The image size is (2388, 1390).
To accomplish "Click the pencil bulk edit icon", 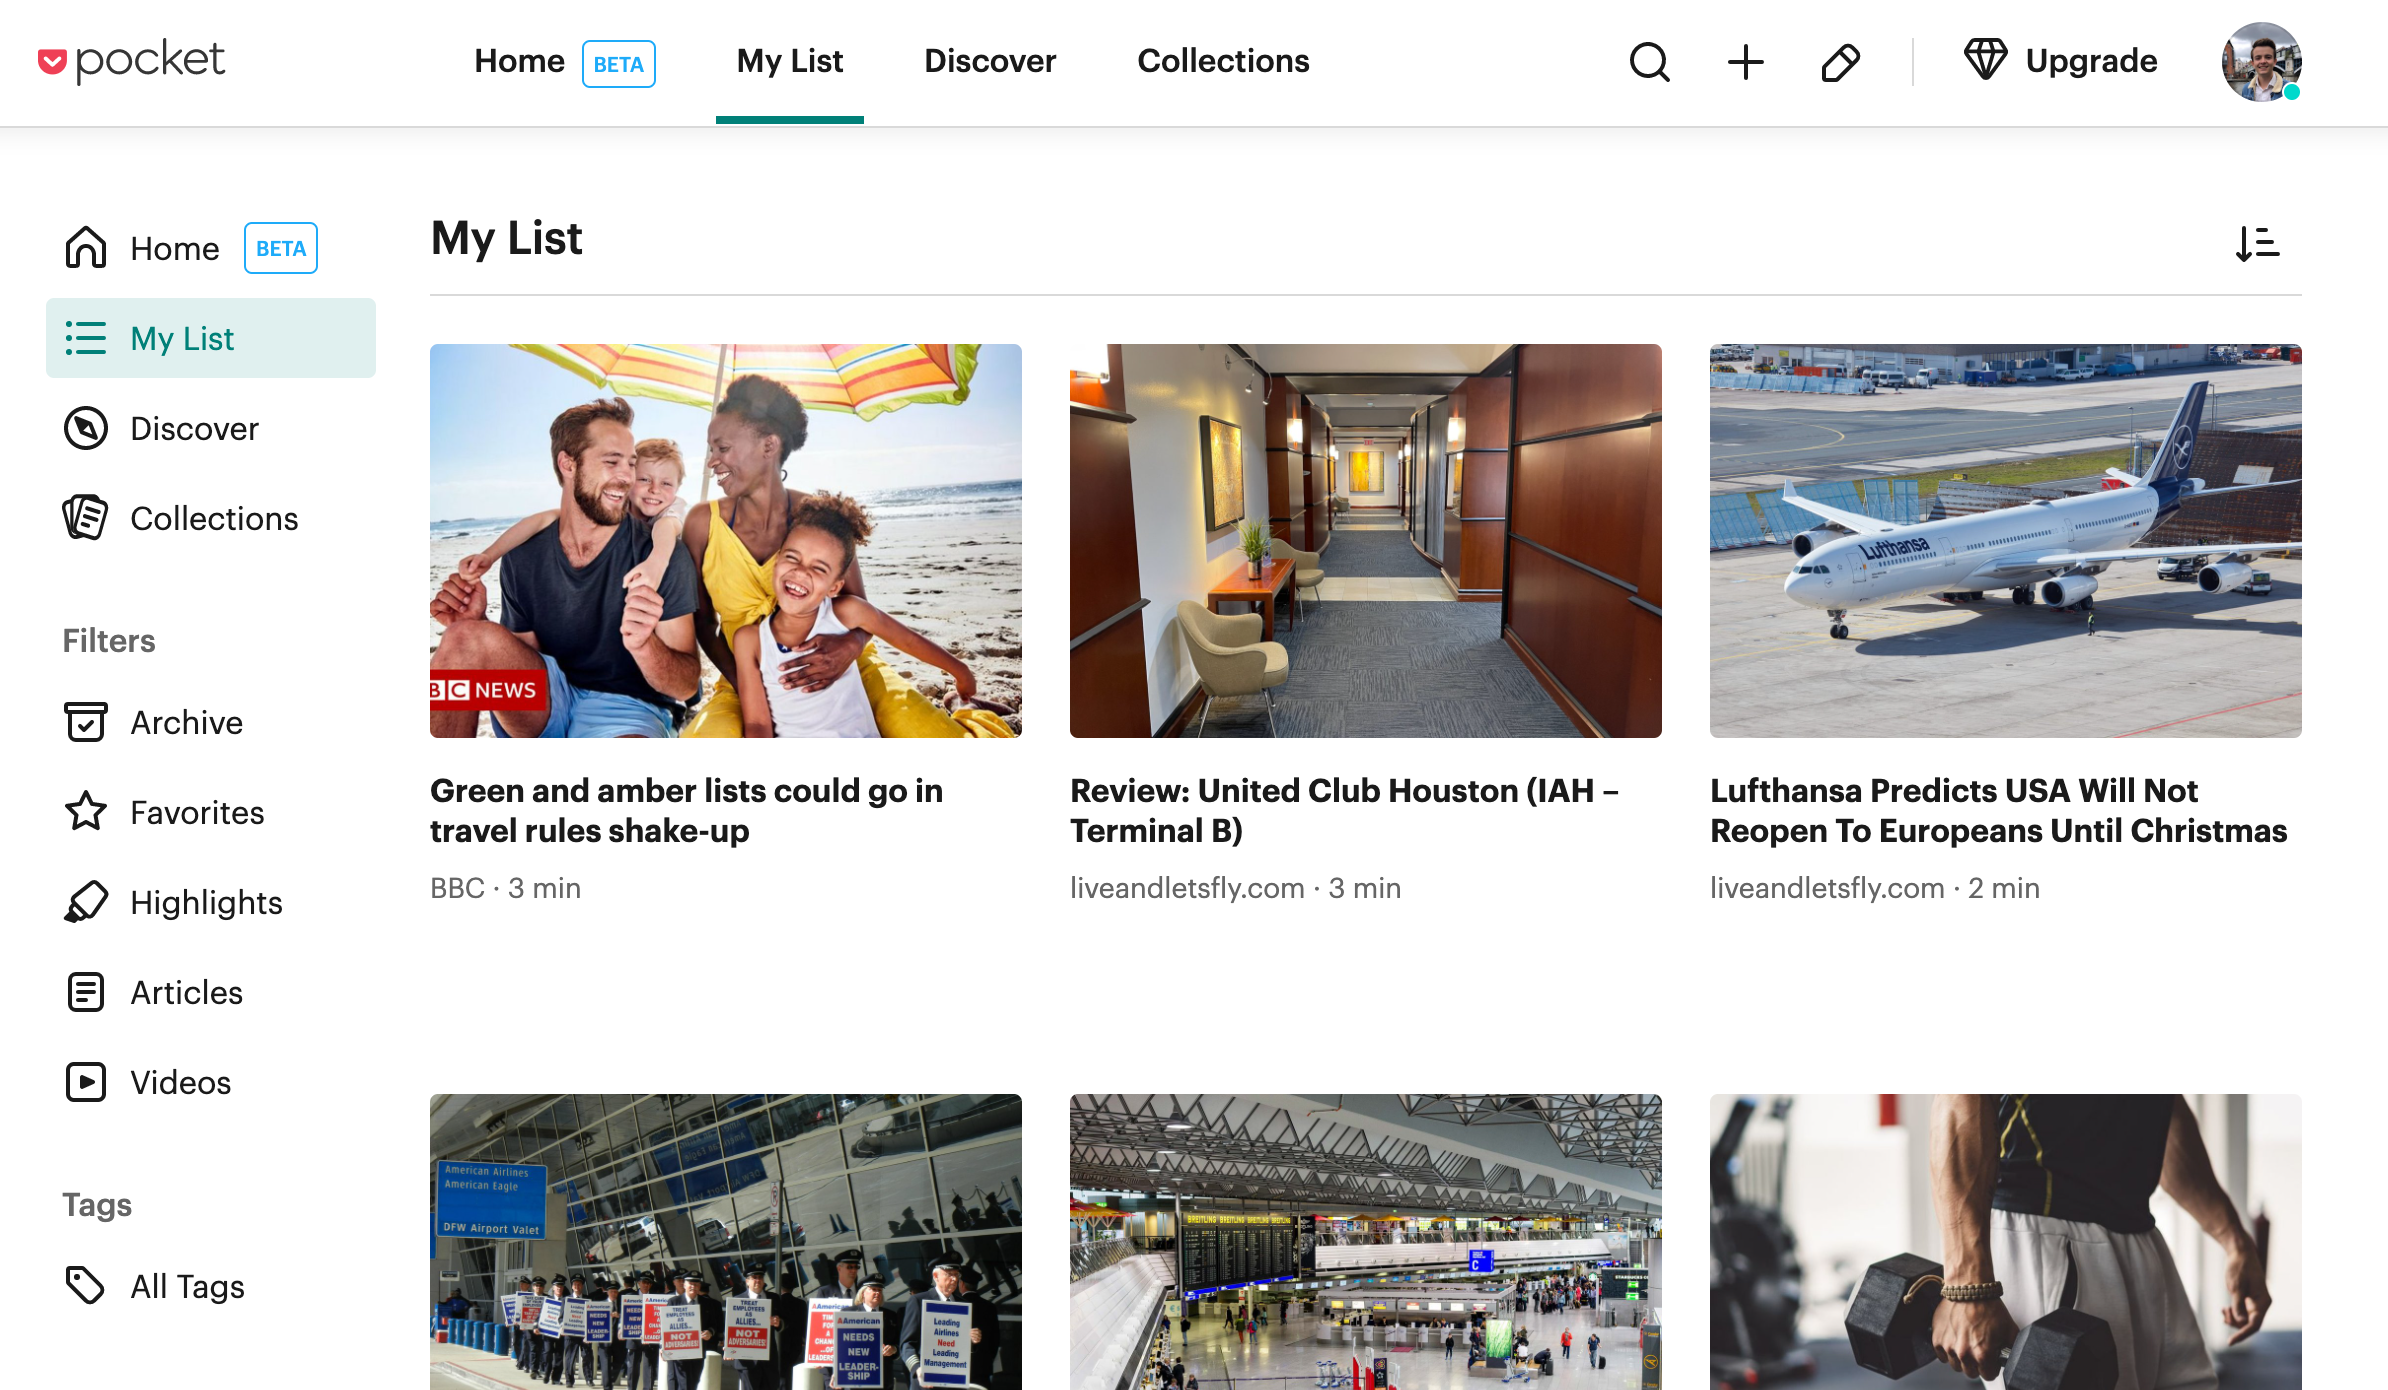I will 1840,62.
